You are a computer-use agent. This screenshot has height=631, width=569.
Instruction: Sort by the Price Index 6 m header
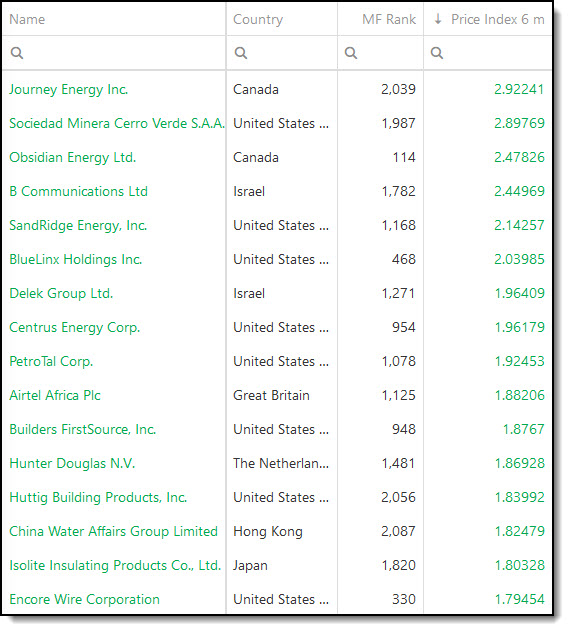point(498,19)
